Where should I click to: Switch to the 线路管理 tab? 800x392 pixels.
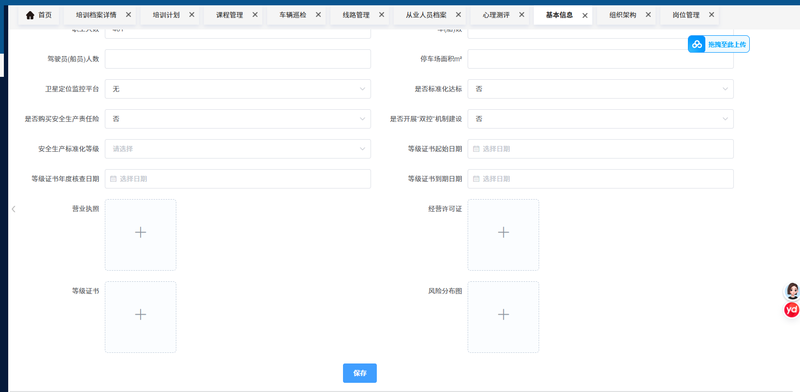coord(356,15)
